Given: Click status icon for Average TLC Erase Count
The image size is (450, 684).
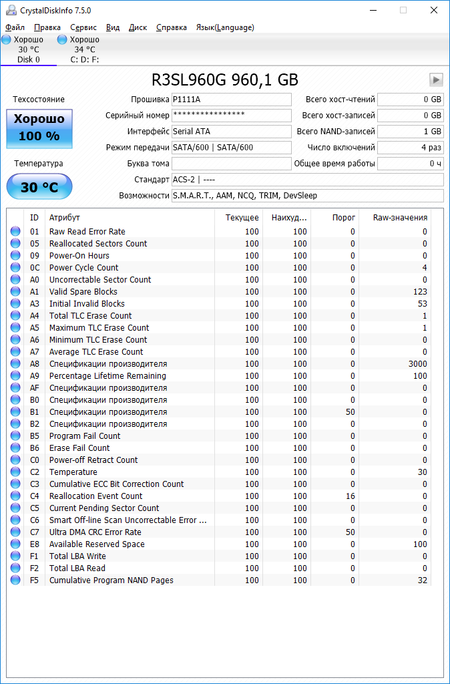Looking at the screenshot, I should coord(16,352).
